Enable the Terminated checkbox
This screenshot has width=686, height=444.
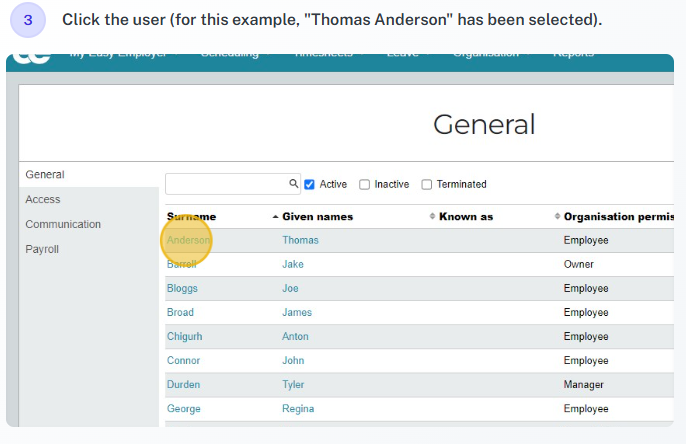tap(427, 185)
